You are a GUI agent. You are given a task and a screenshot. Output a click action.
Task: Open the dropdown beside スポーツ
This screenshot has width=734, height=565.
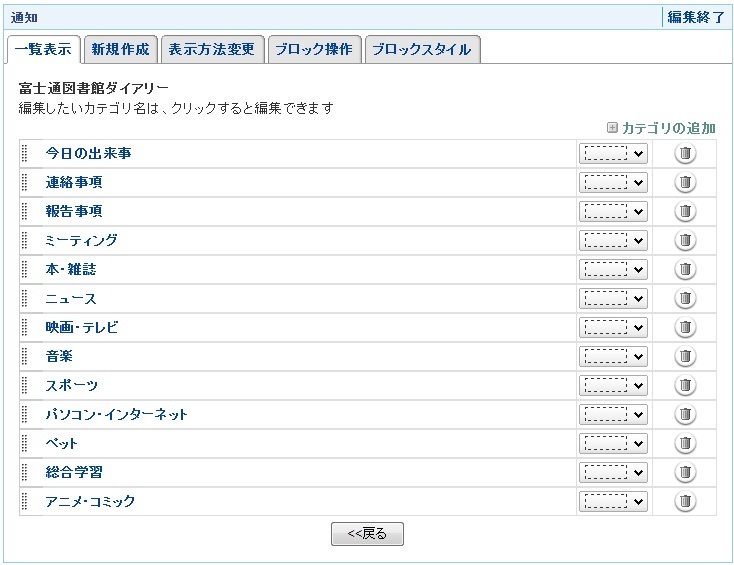tap(613, 385)
